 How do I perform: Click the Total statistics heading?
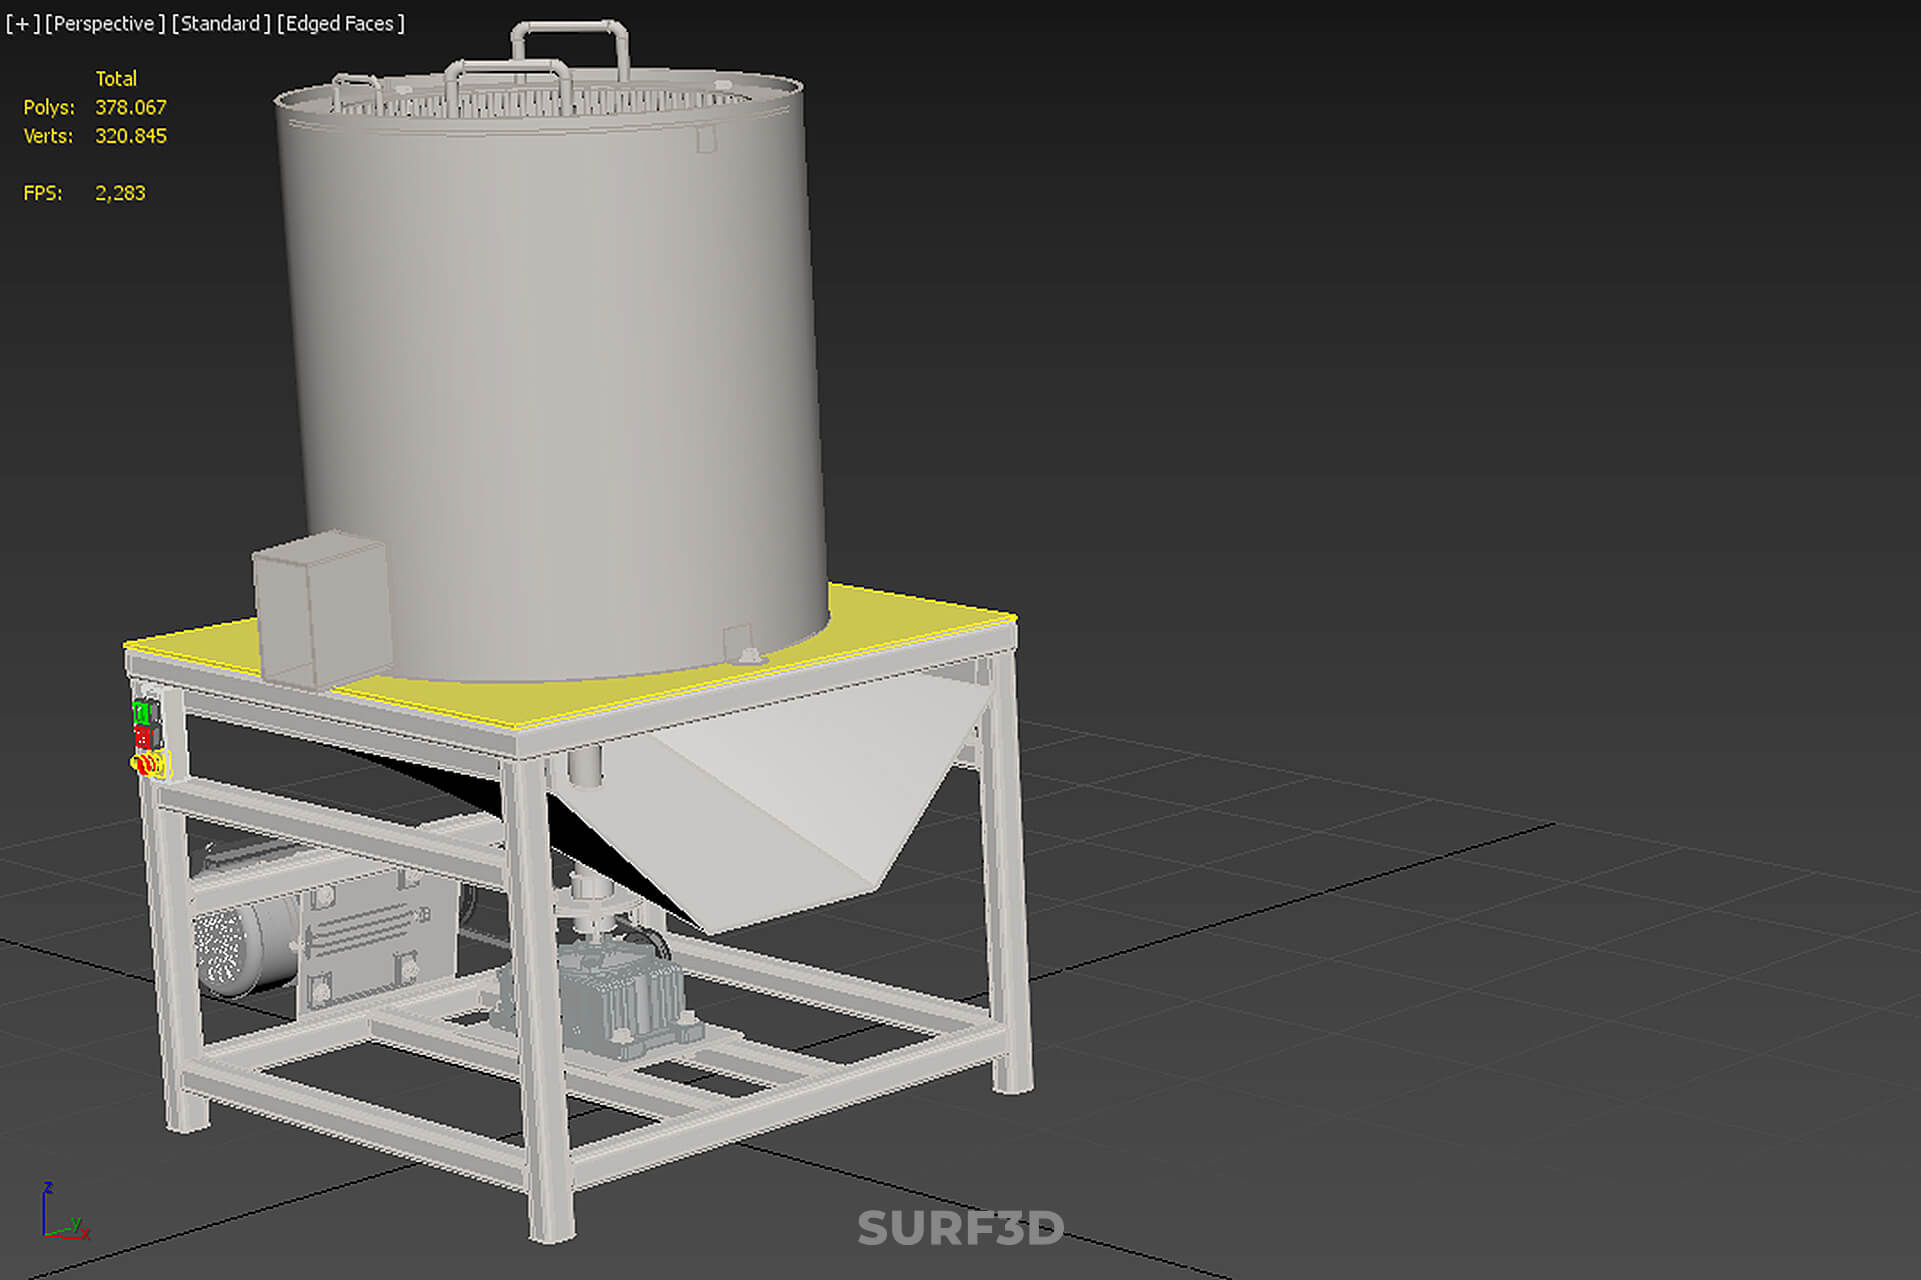116,79
